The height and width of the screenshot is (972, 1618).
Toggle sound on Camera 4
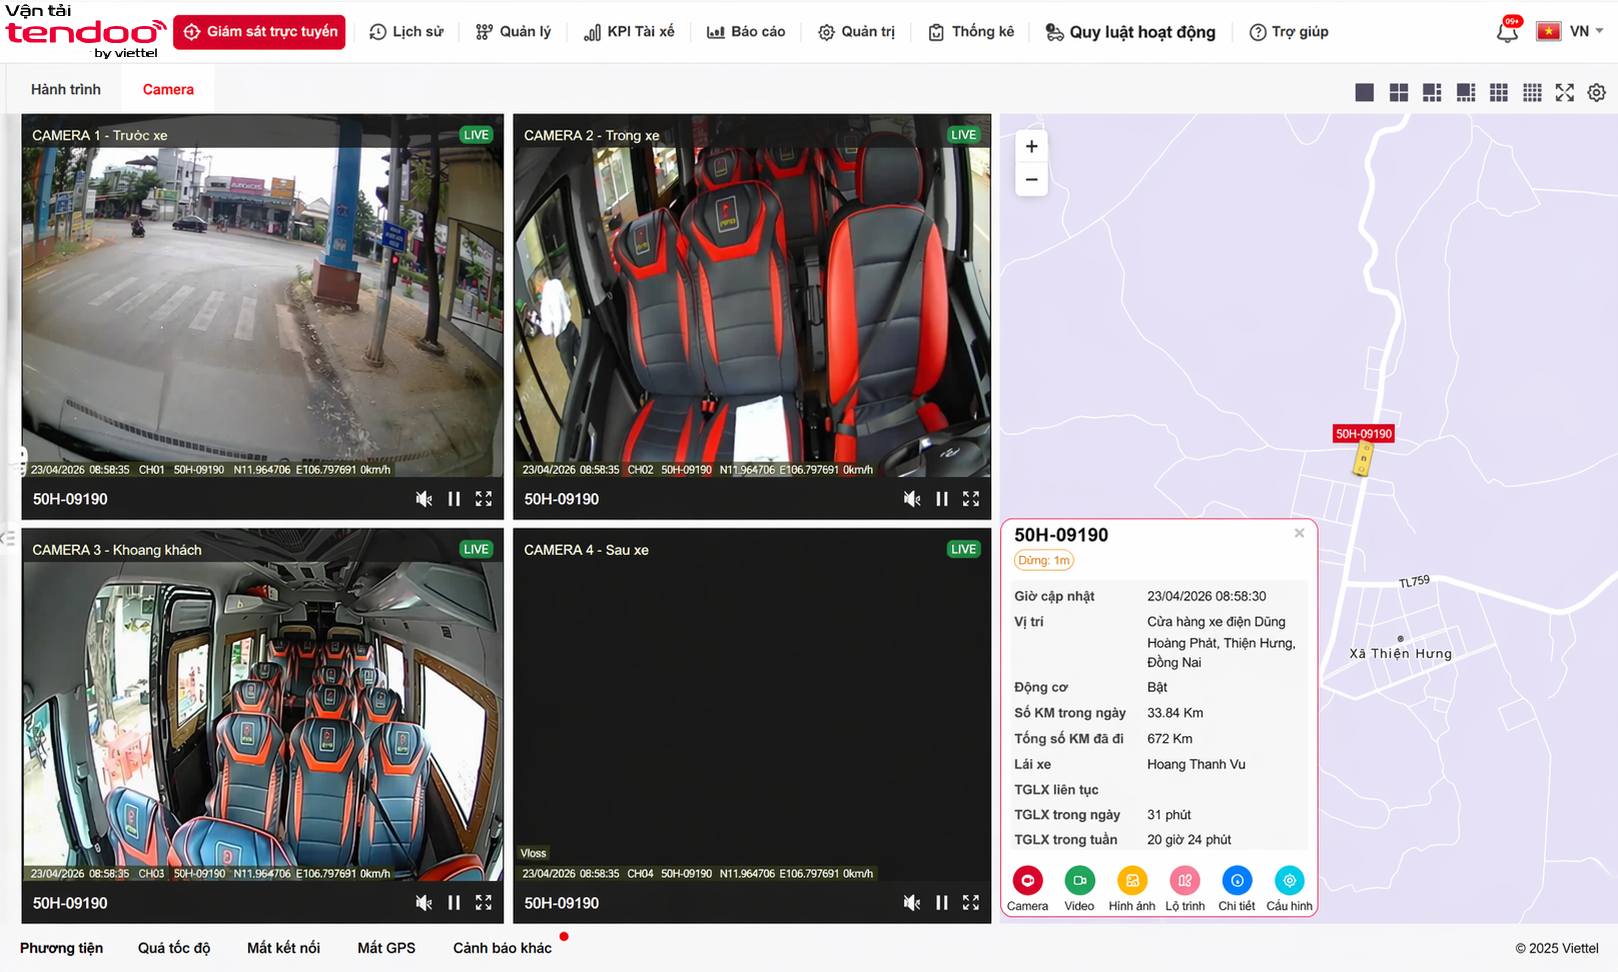coord(912,903)
